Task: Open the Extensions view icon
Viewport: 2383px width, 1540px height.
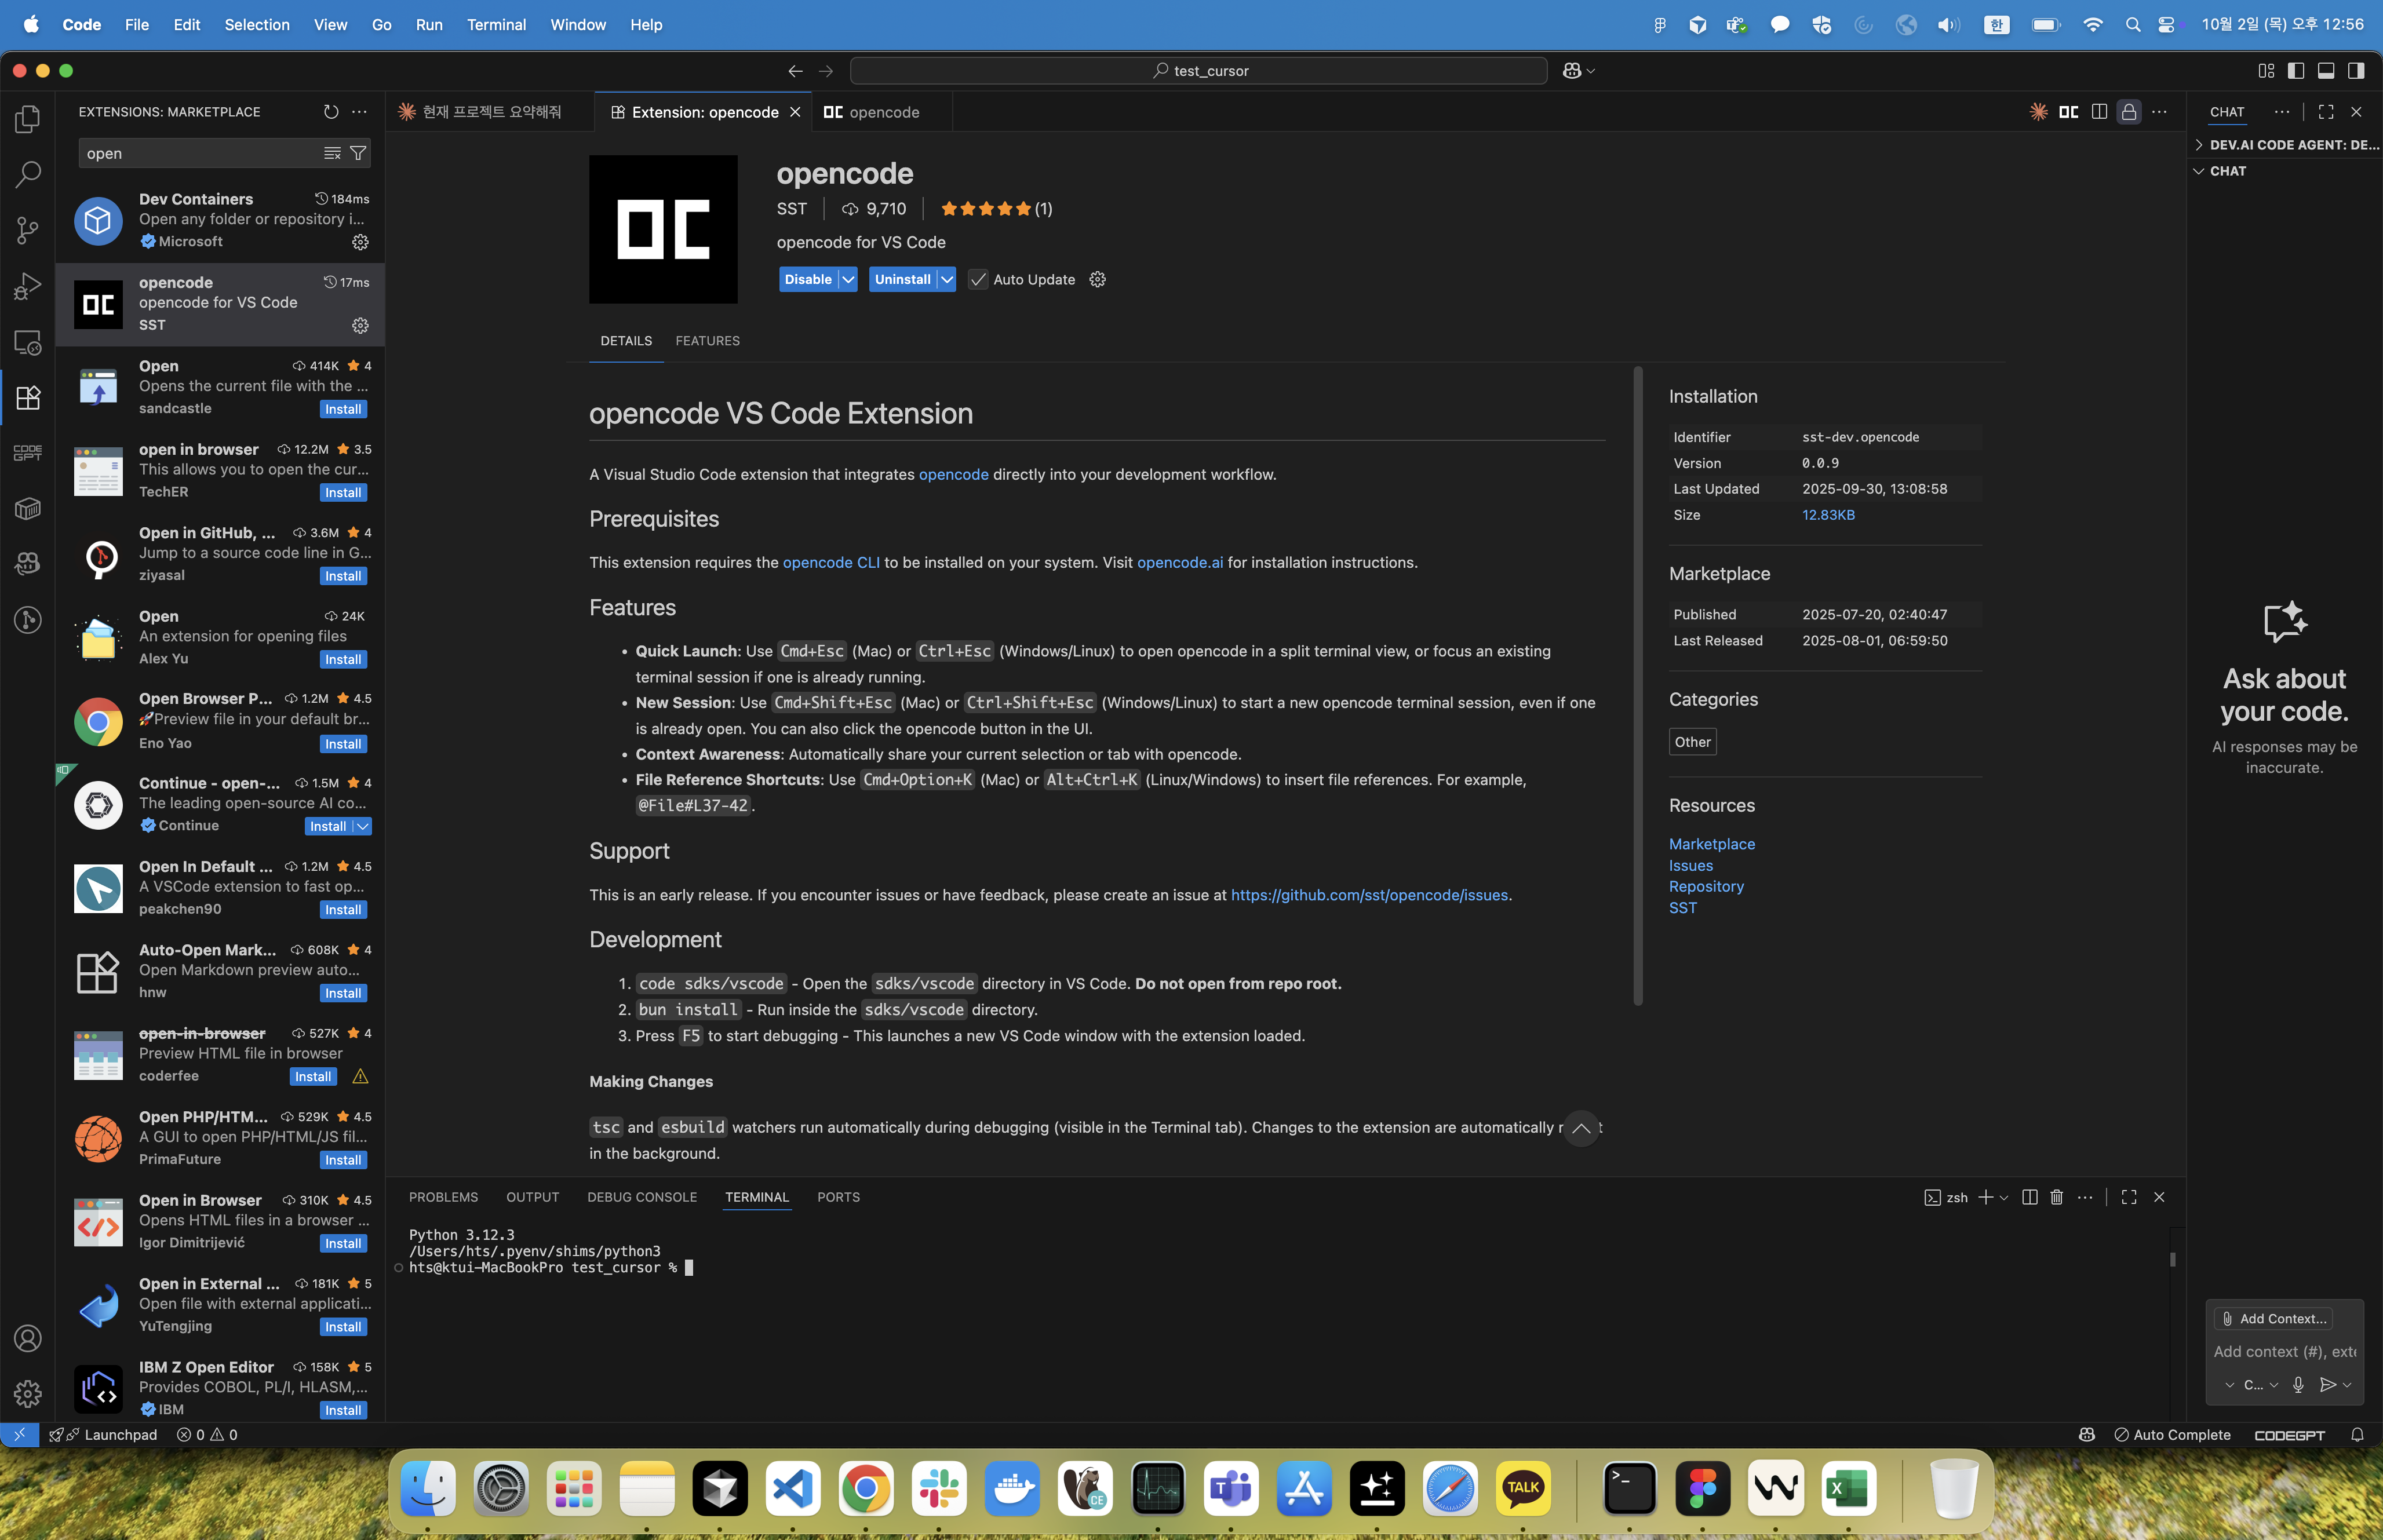Action: click(x=28, y=398)
